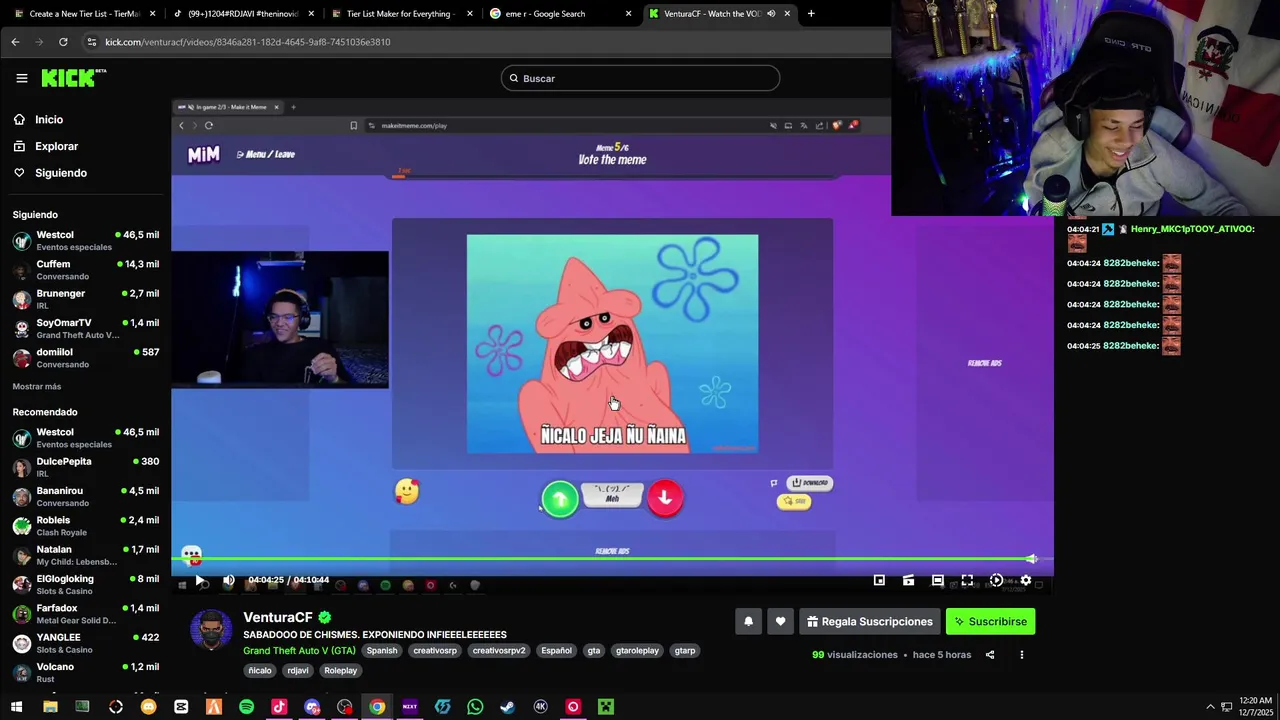Open the YANGLEE recommended channel

pyautogui.click(x=85, y=643)
